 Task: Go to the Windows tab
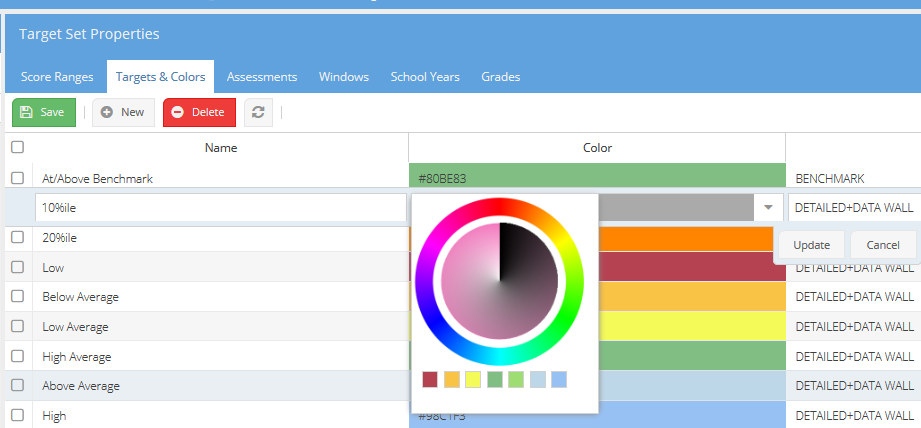[x=344, y=77]
